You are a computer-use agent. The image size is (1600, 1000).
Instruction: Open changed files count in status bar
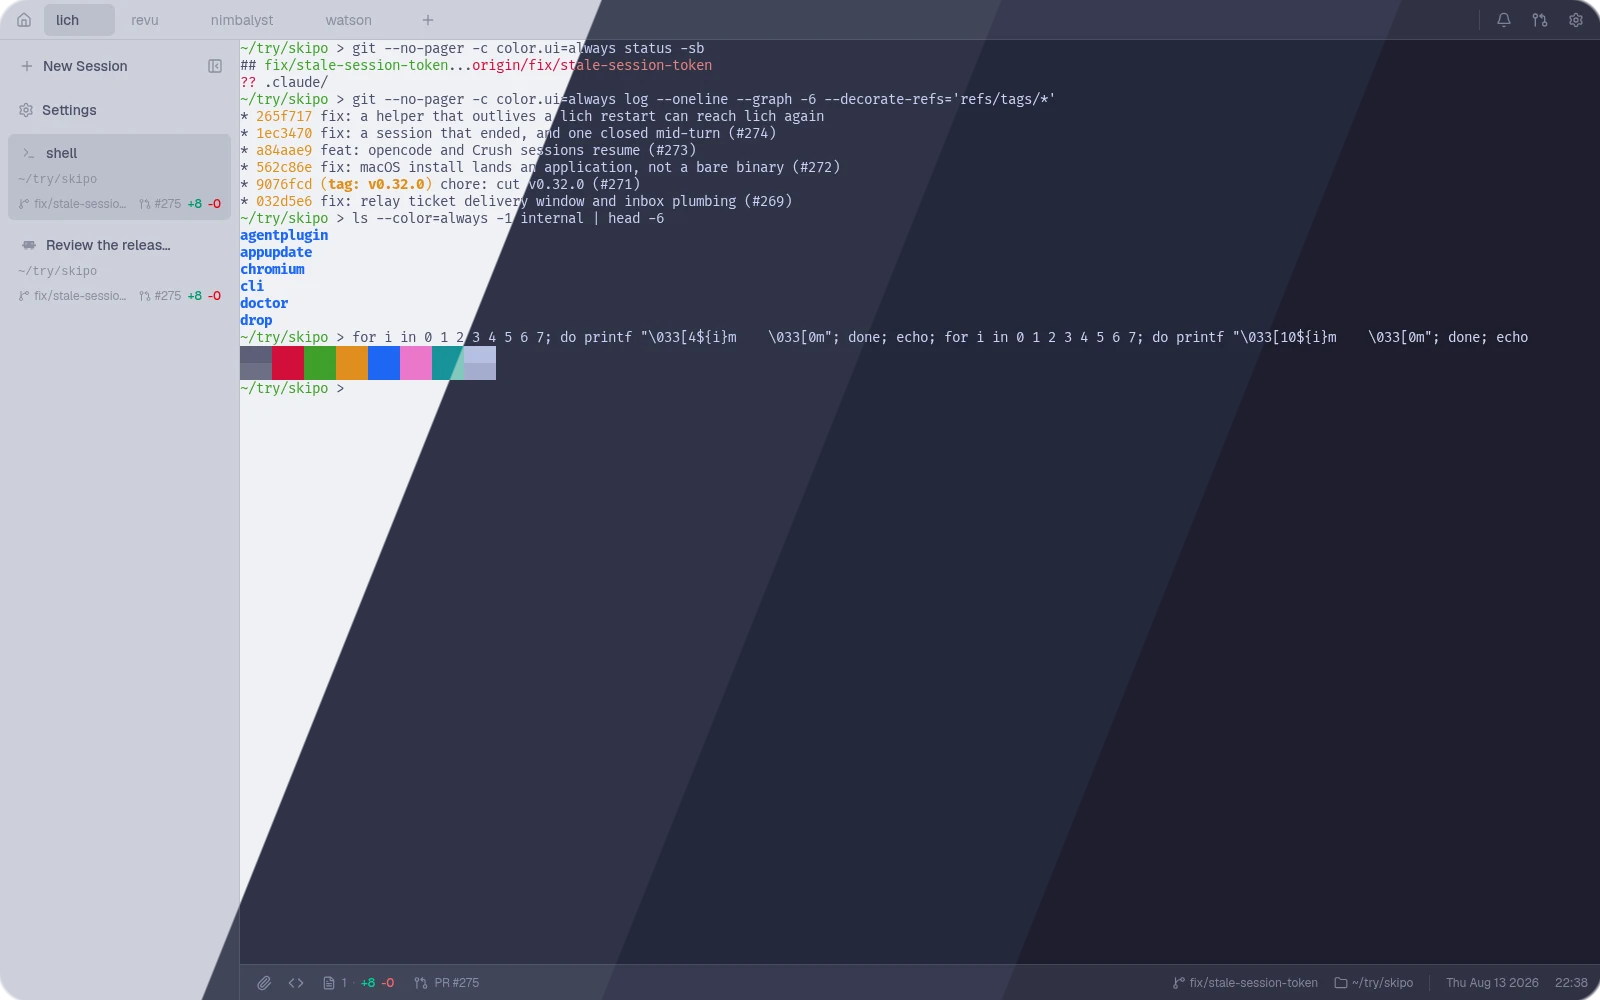(x=335, y=983)
